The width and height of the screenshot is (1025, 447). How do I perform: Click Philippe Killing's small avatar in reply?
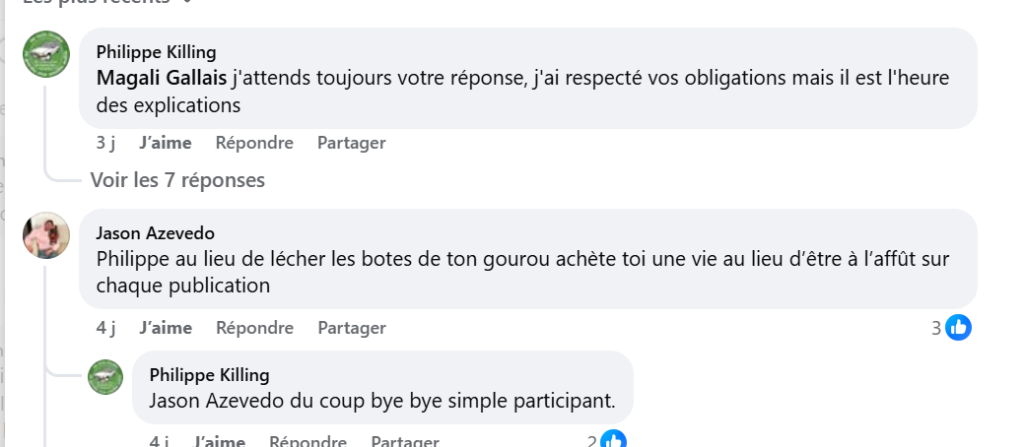(105, 376)
